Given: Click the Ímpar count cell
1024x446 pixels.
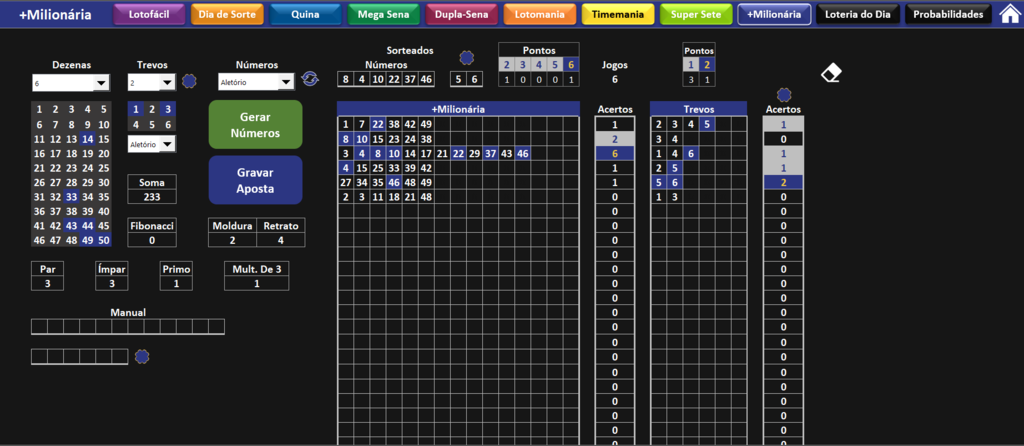Looking at the screenshot, I should (x=111, y=283).
